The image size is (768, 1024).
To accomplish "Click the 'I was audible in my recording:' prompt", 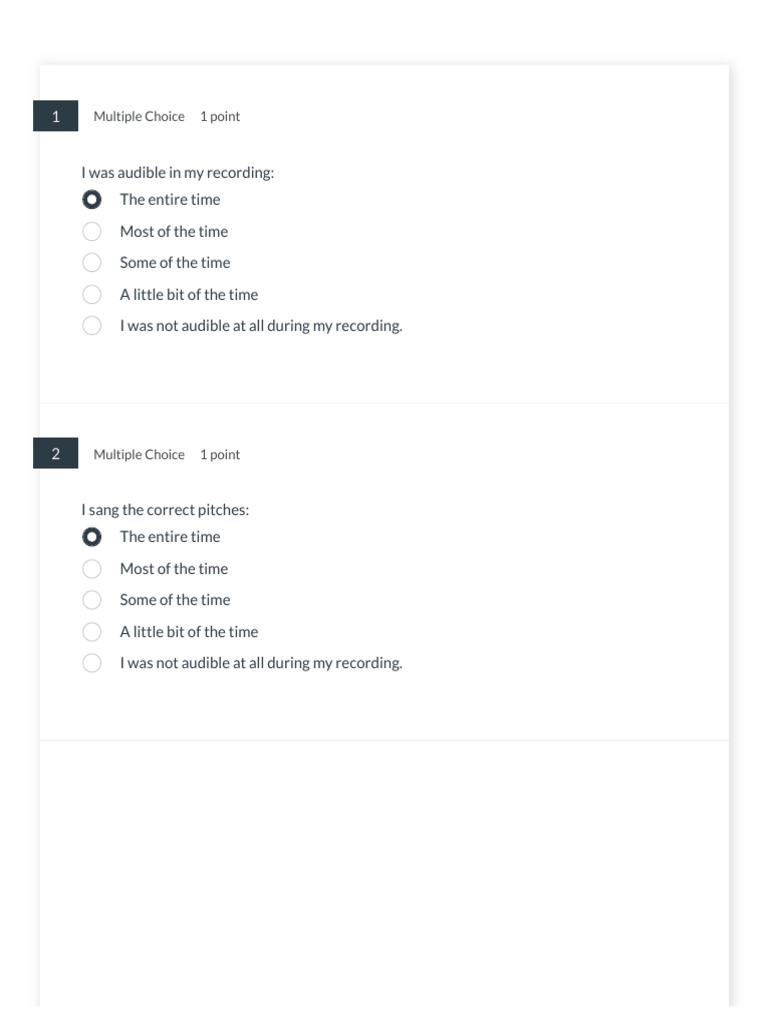I will click(x=178, y=173).
